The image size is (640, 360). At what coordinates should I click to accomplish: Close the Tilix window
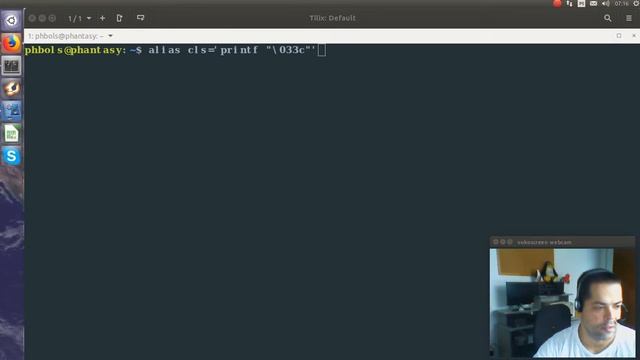[x=32, y=18]
